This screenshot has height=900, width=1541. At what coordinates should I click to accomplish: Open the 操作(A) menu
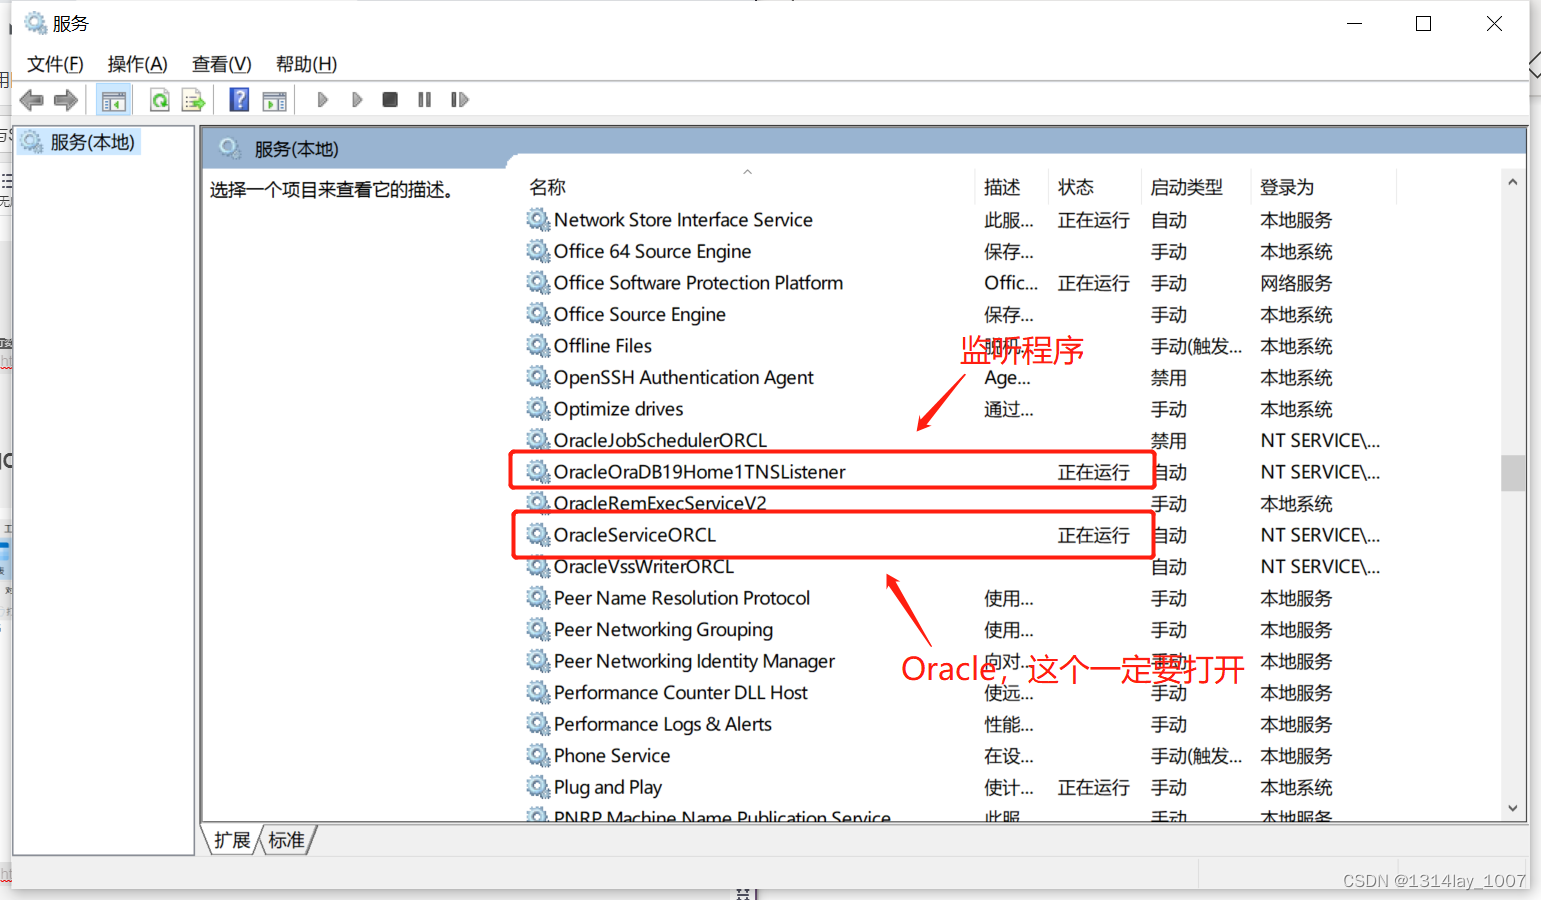pos(138,64)
